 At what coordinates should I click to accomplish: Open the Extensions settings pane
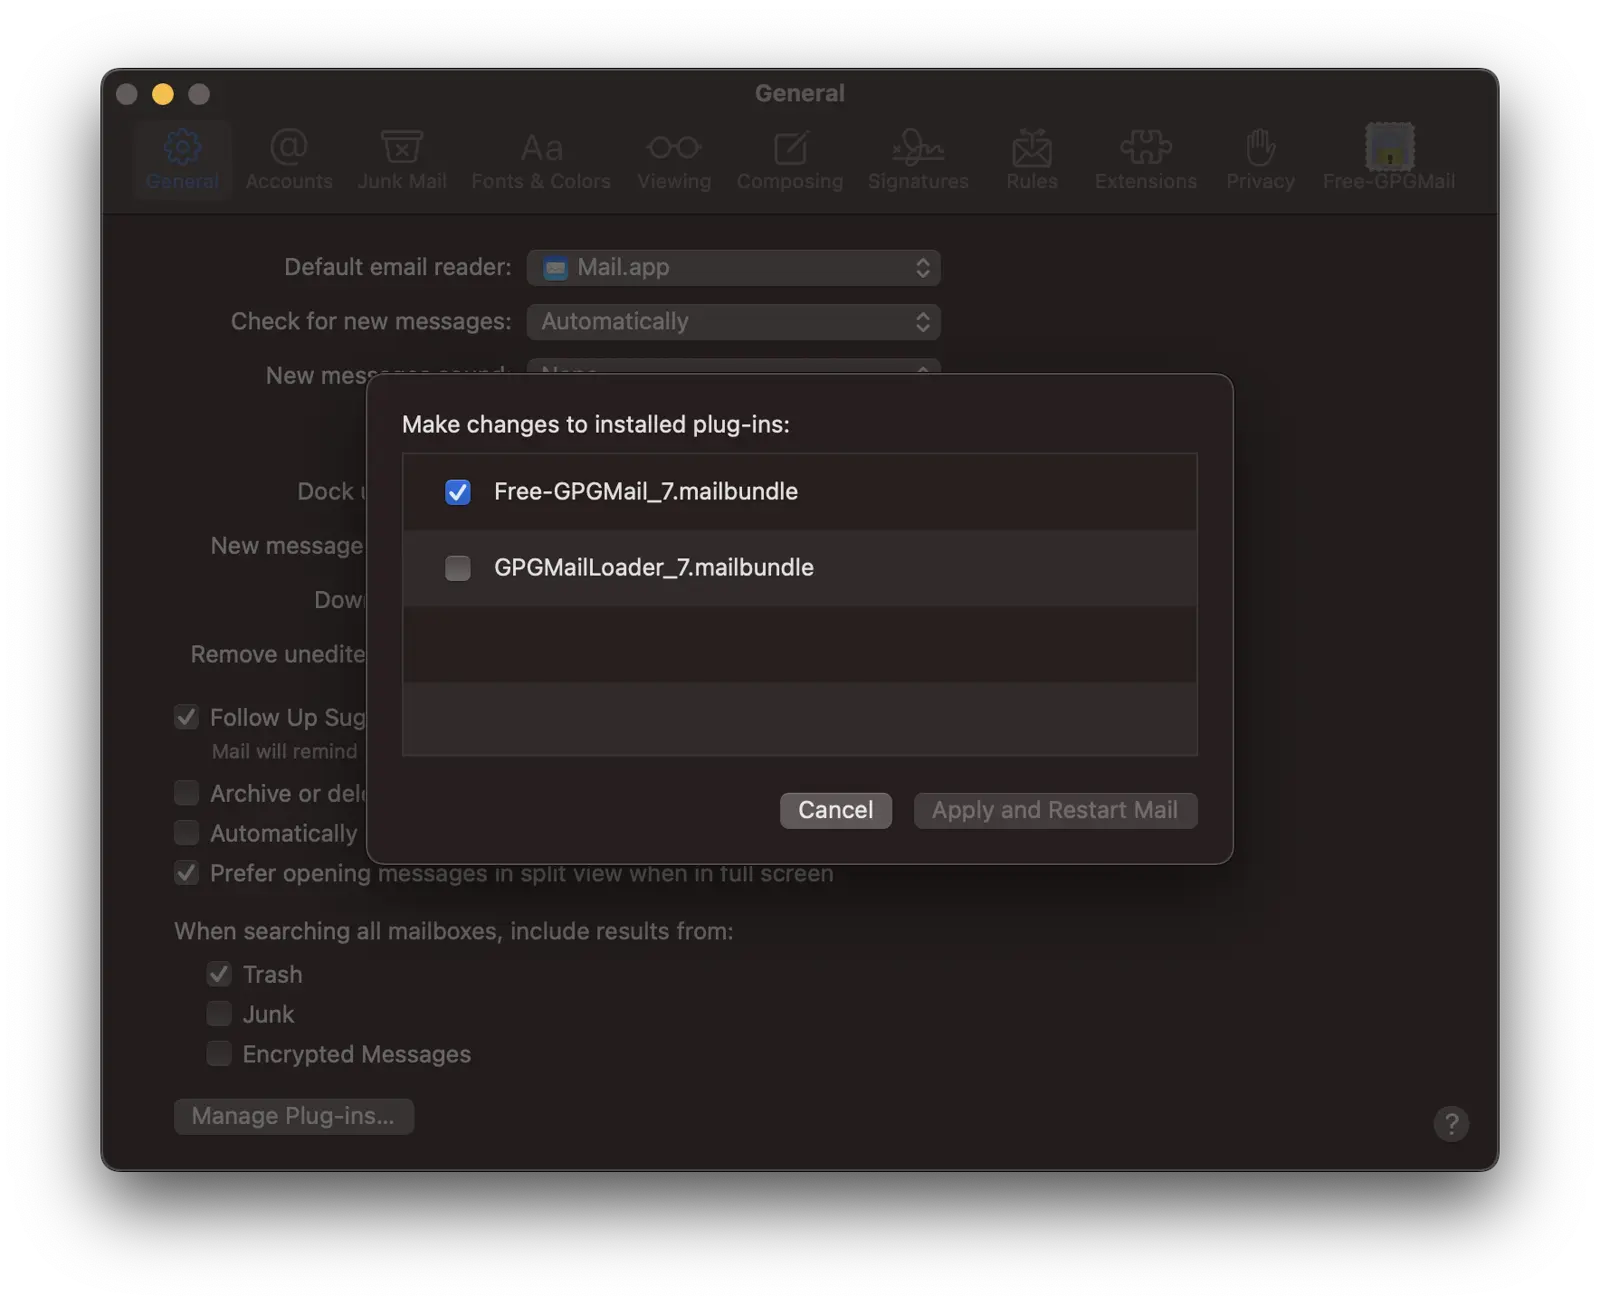1145,158
